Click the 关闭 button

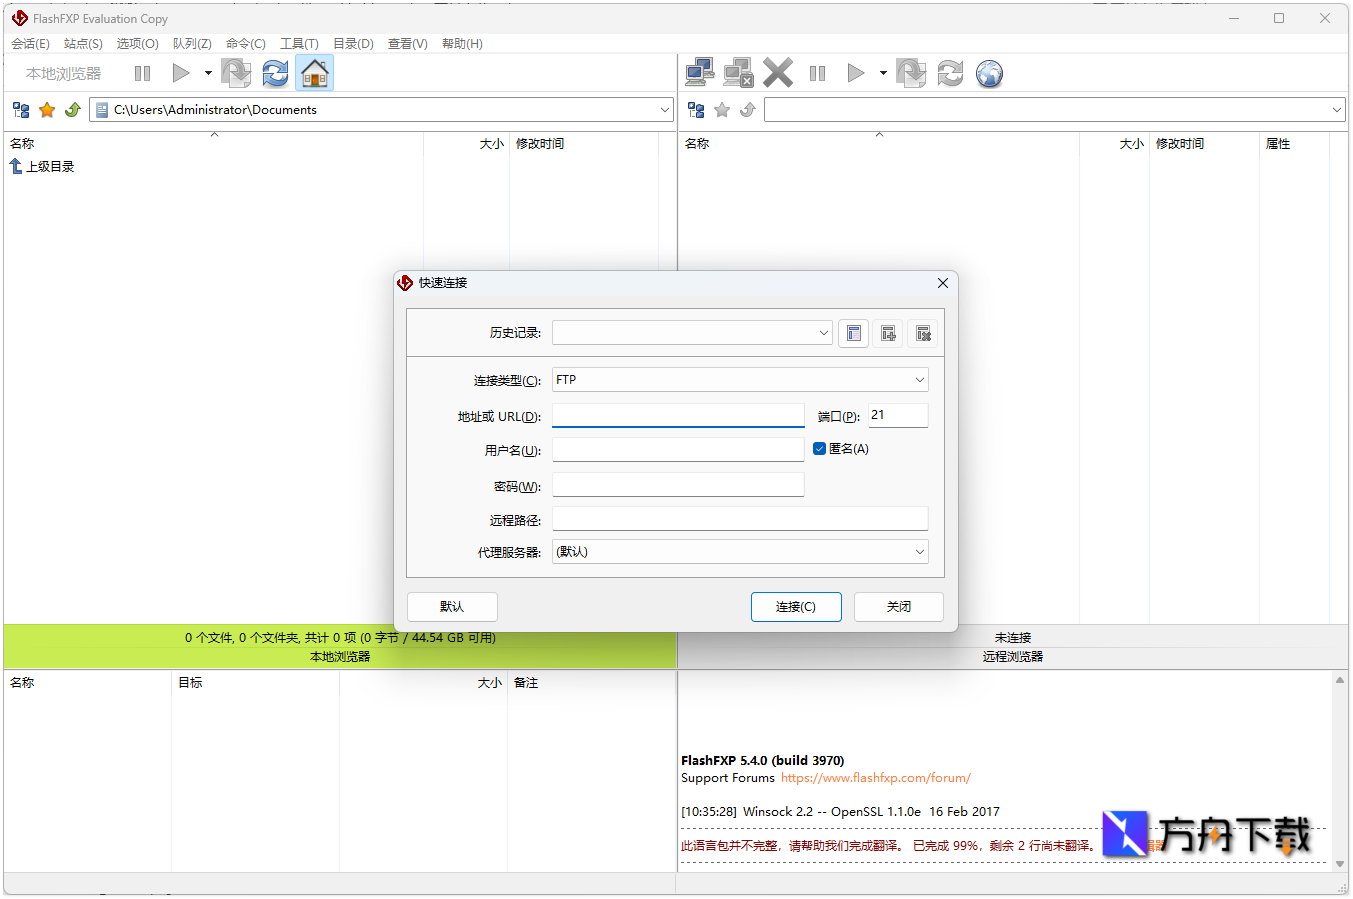[899, 607]
